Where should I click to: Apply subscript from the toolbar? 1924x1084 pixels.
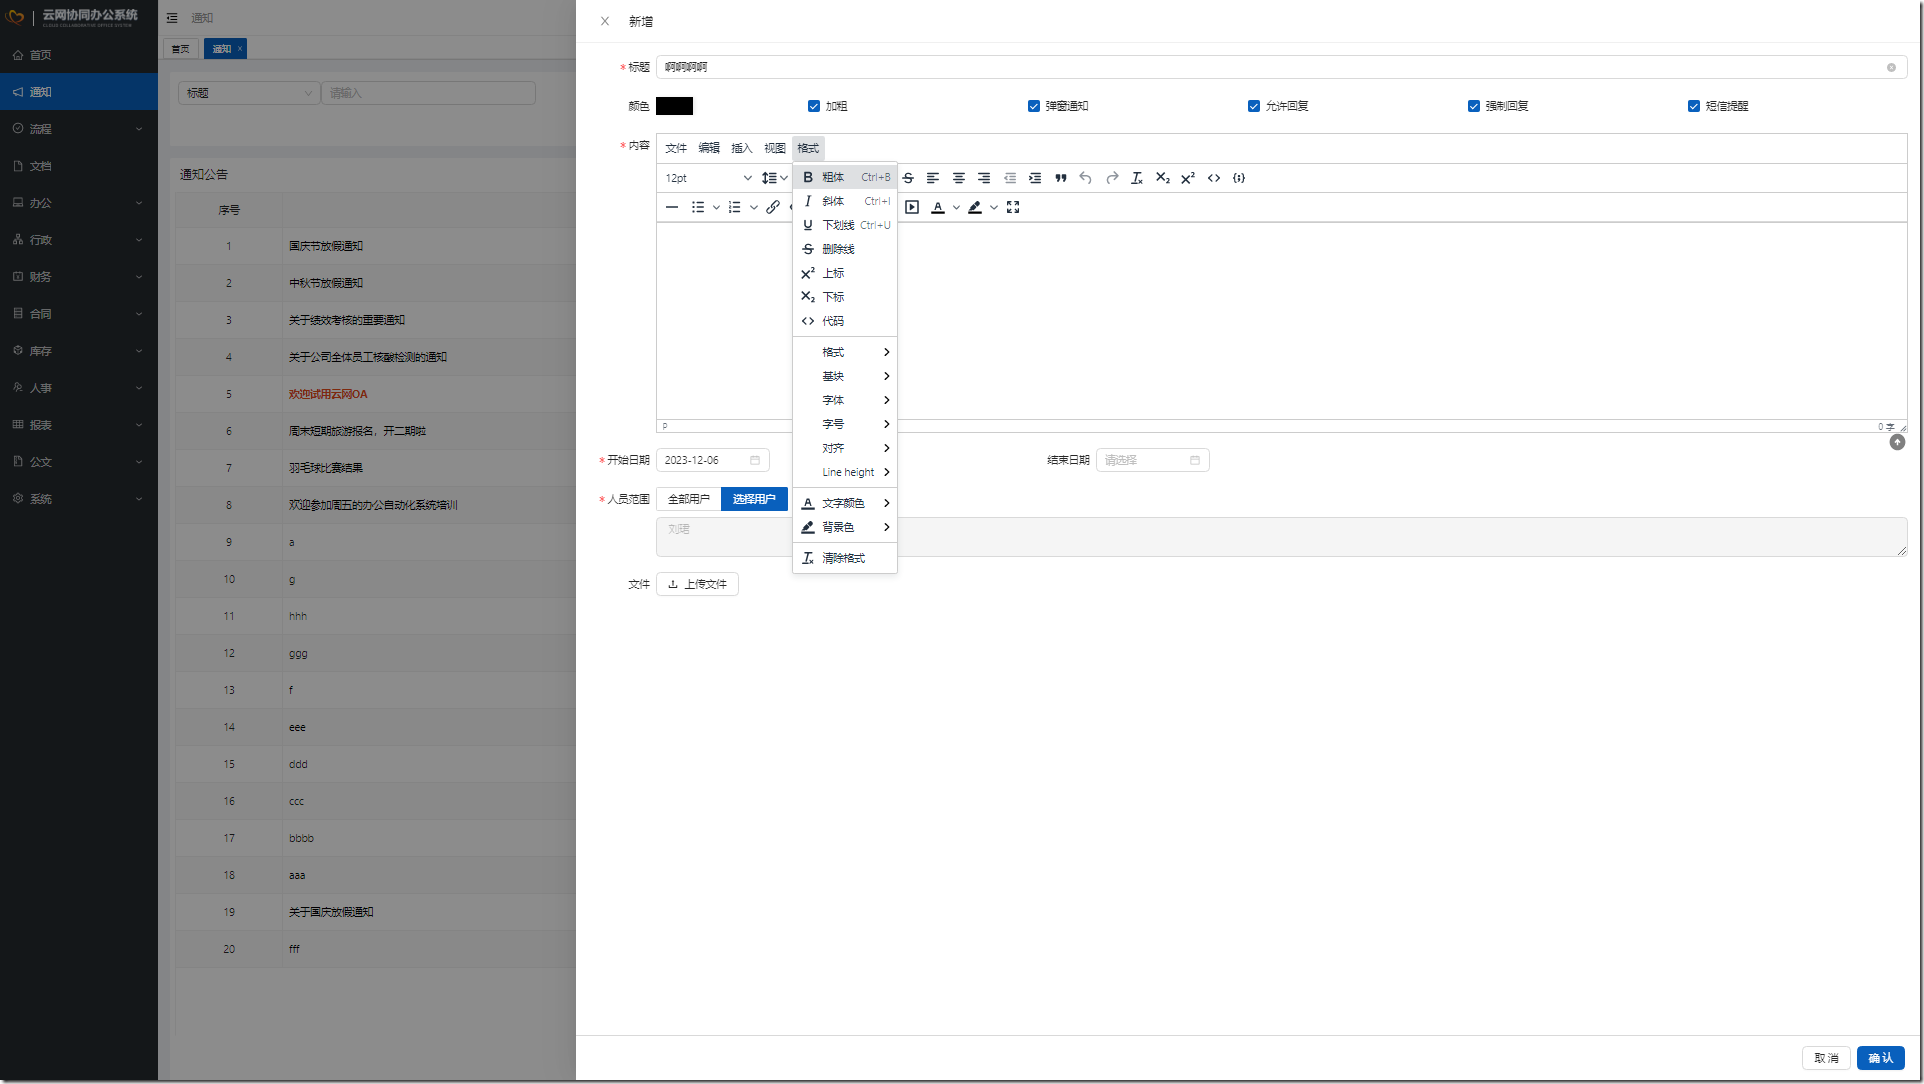click(1163, 178)
